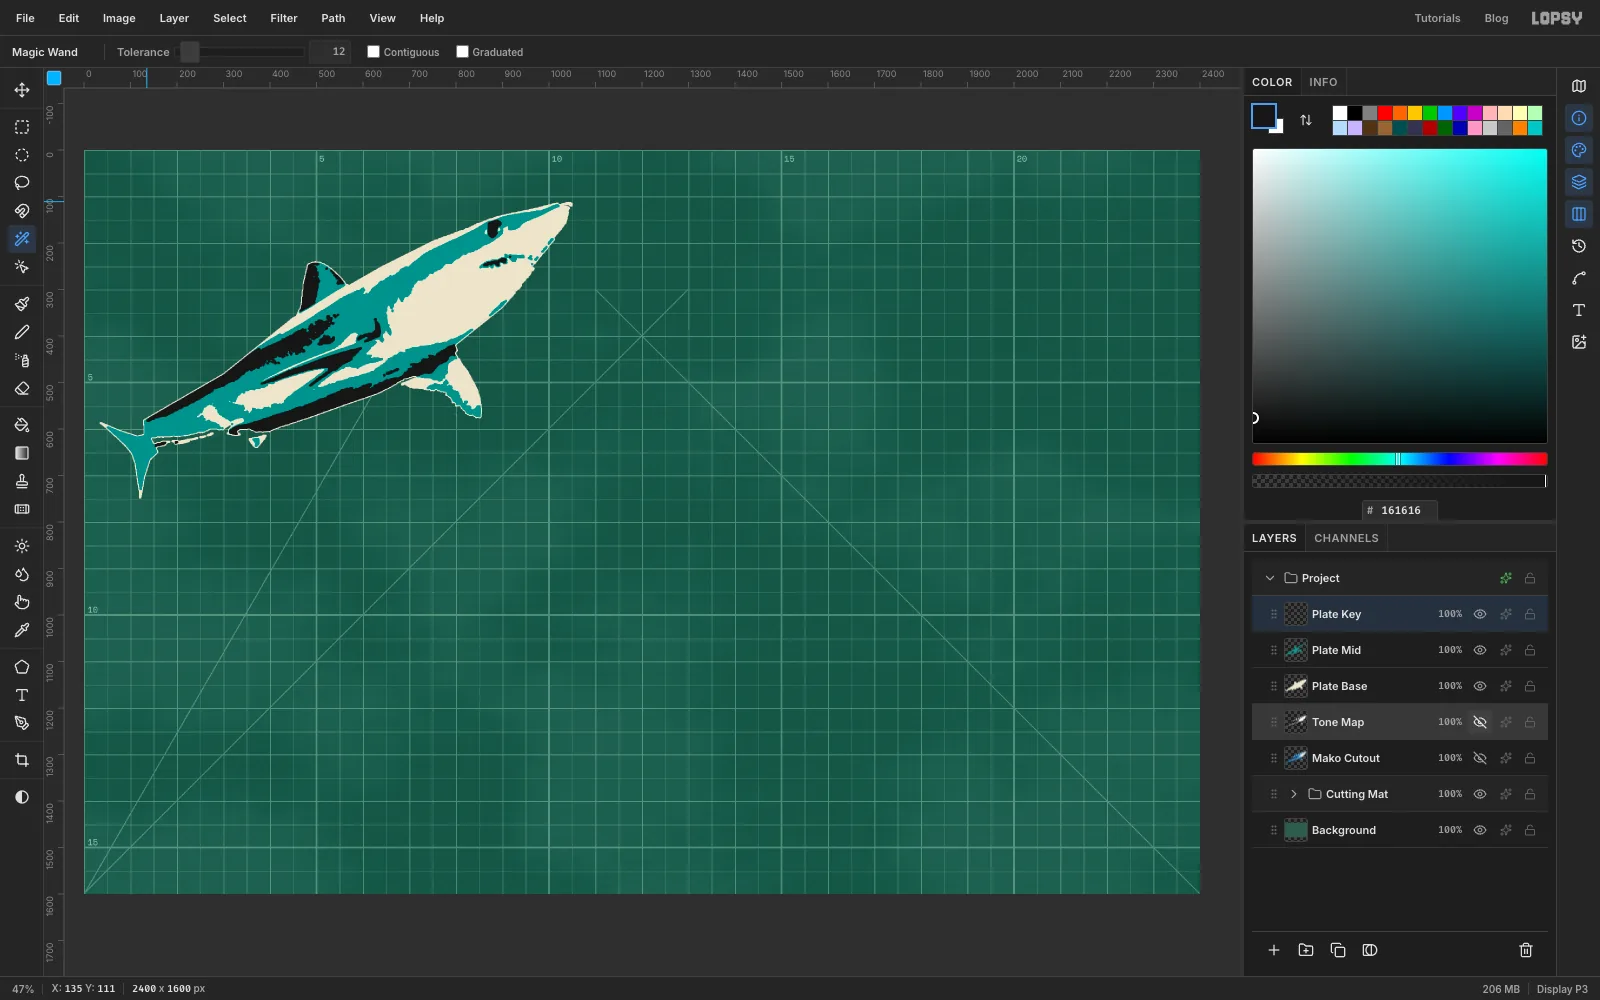Show the Mako Cutout layer
The image size is (1600, 1000).
click(x=1480, y=758)
